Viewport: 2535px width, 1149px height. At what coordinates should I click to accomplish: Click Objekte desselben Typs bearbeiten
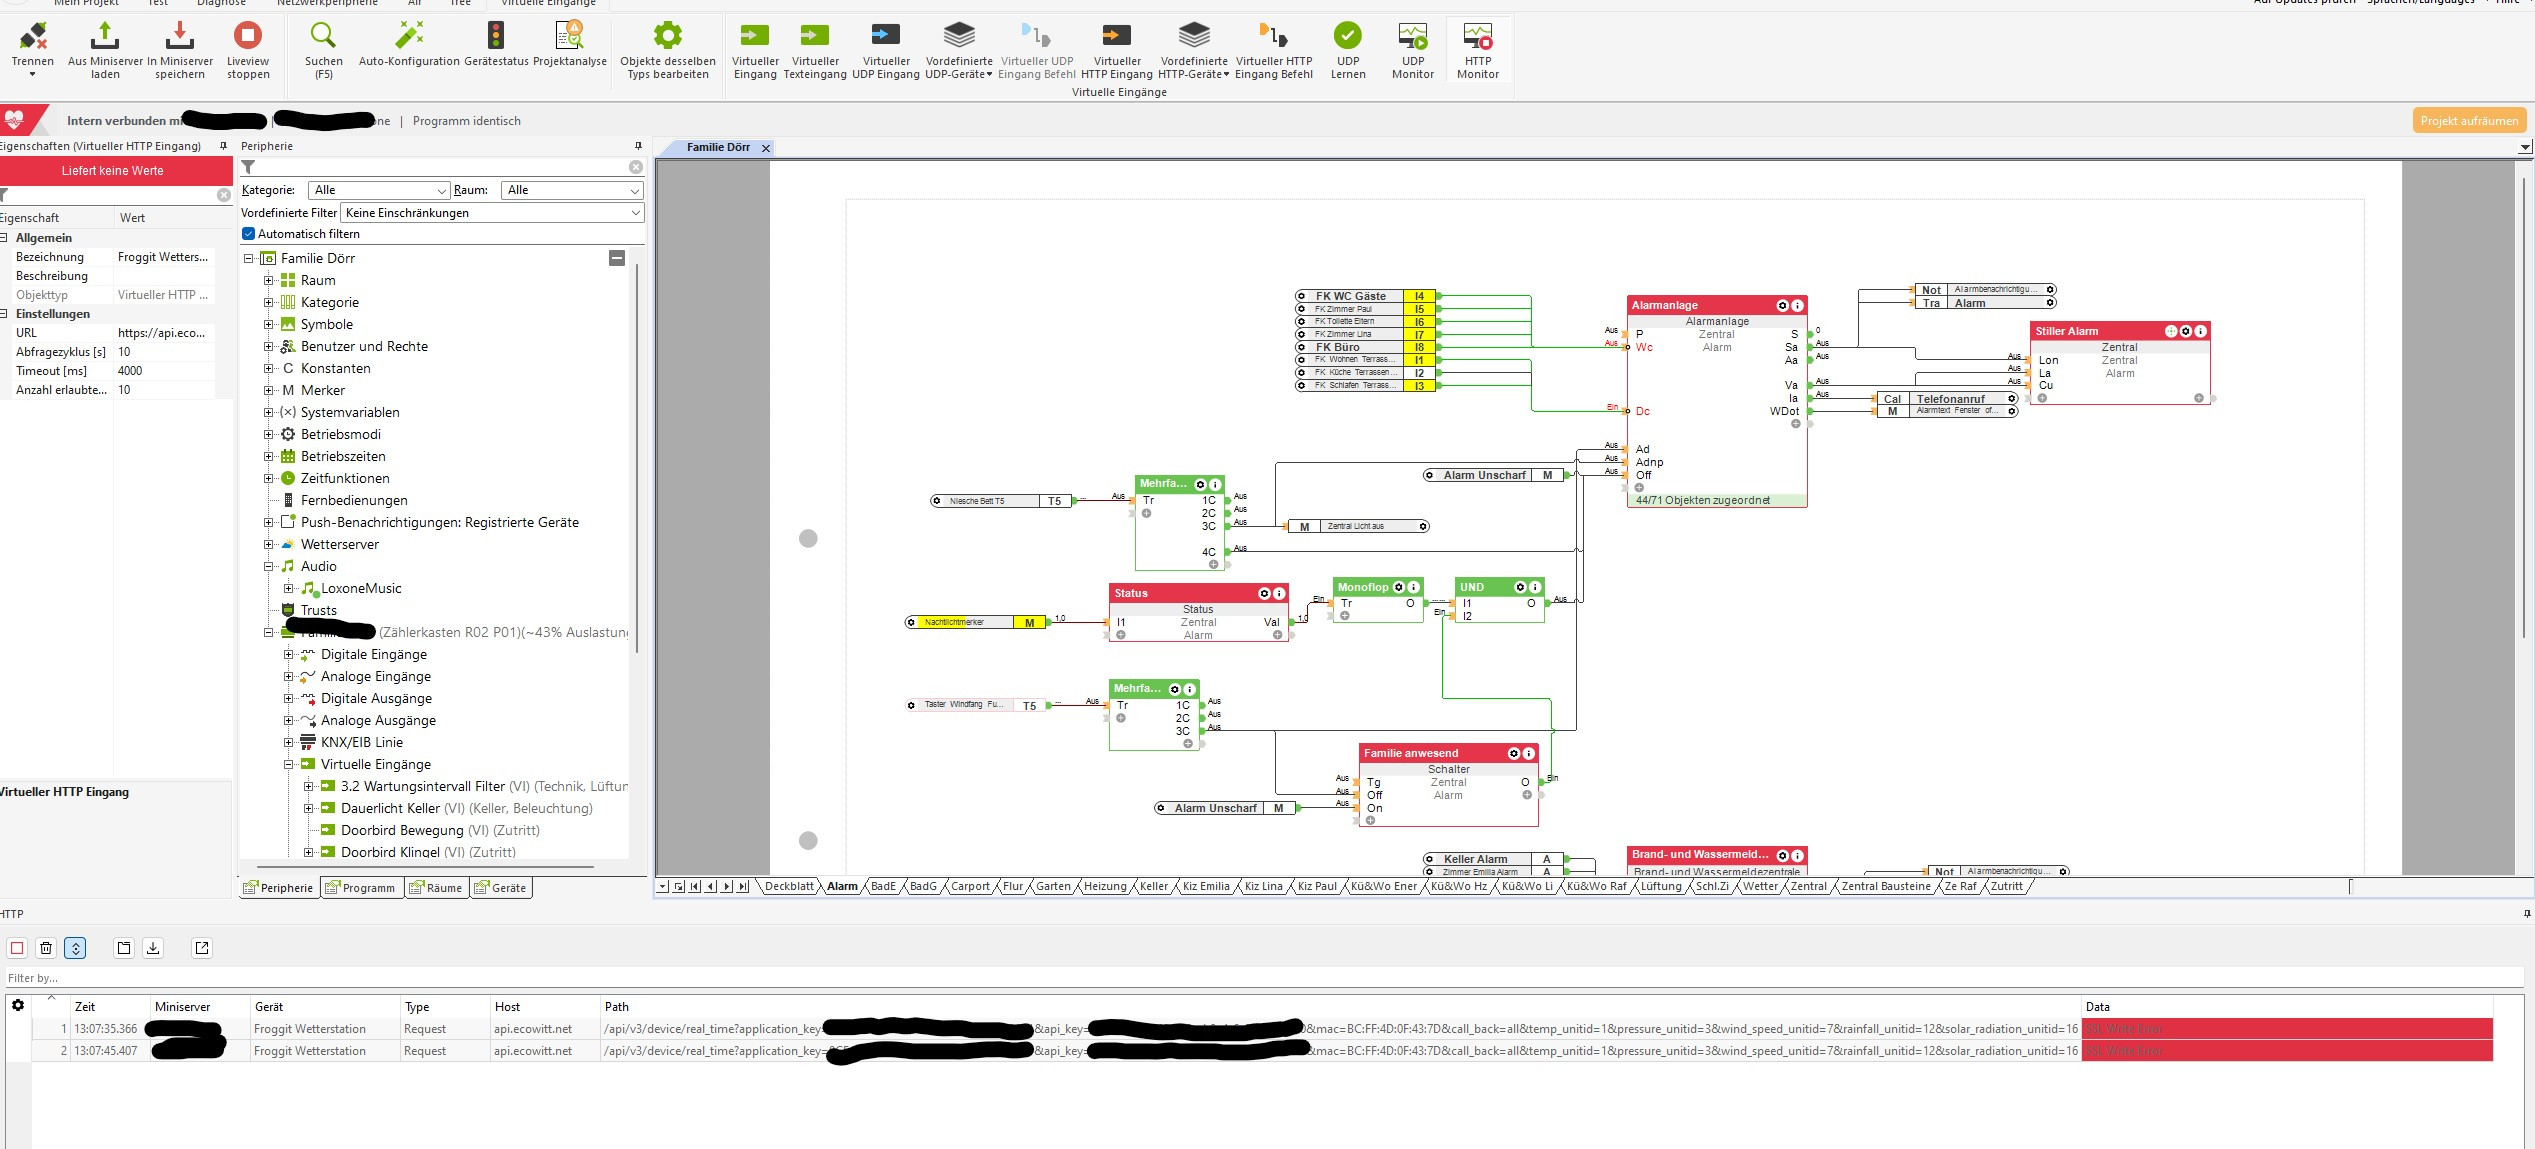[668, 48]
